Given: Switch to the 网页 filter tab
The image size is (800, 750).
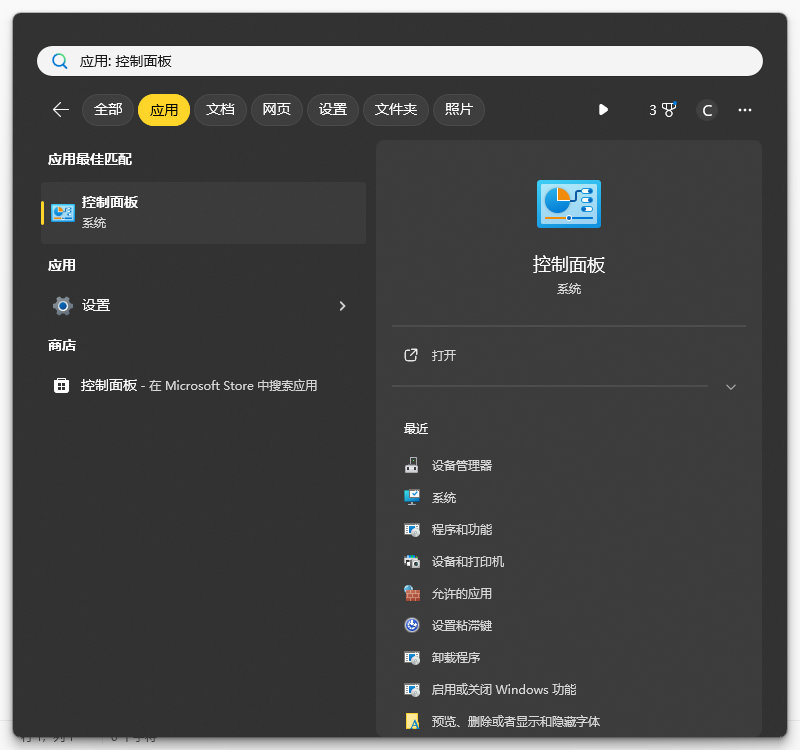Looking at the screenshot, I should (x=277, y=110).
